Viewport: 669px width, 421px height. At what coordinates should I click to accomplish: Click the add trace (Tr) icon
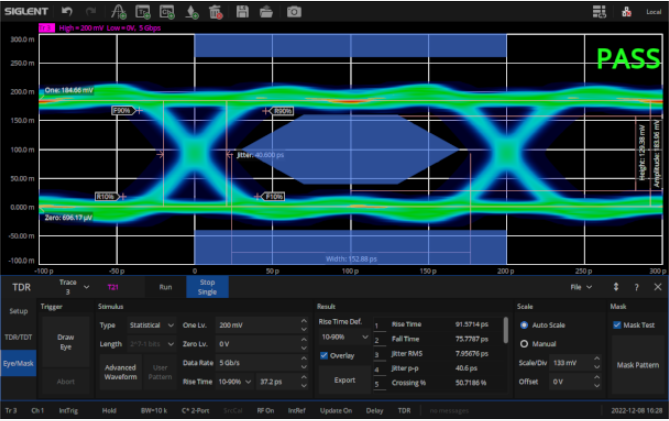coord(143,12)
